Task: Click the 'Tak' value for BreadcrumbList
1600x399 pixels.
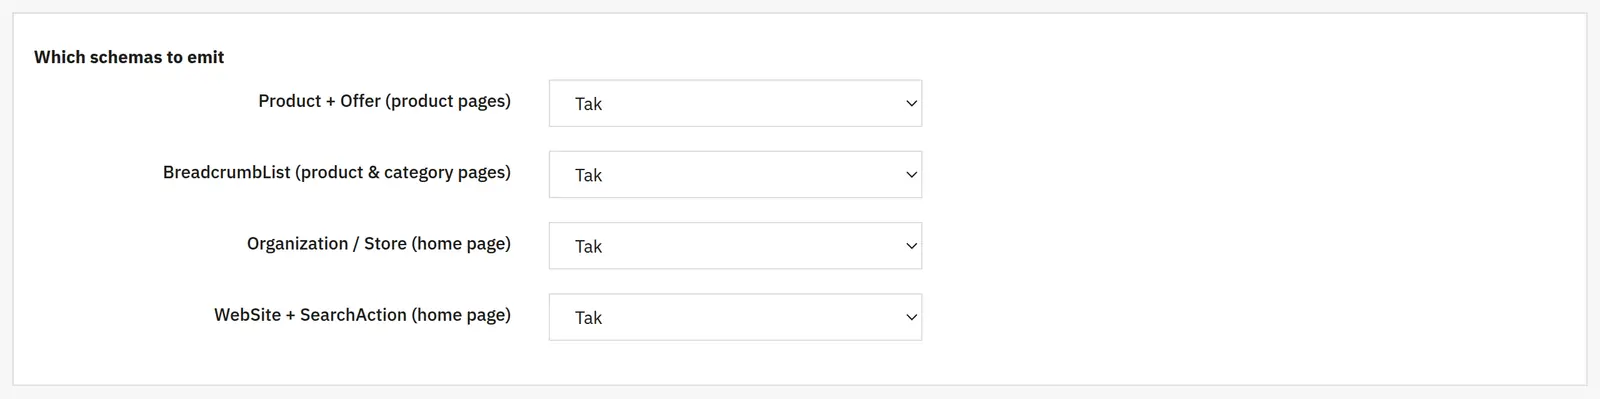Action: point(588,175)
